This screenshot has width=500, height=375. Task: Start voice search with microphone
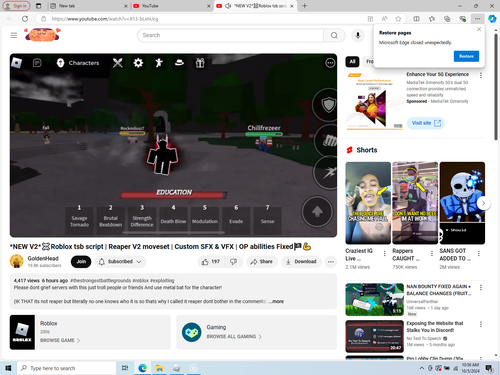pos(358,35)
